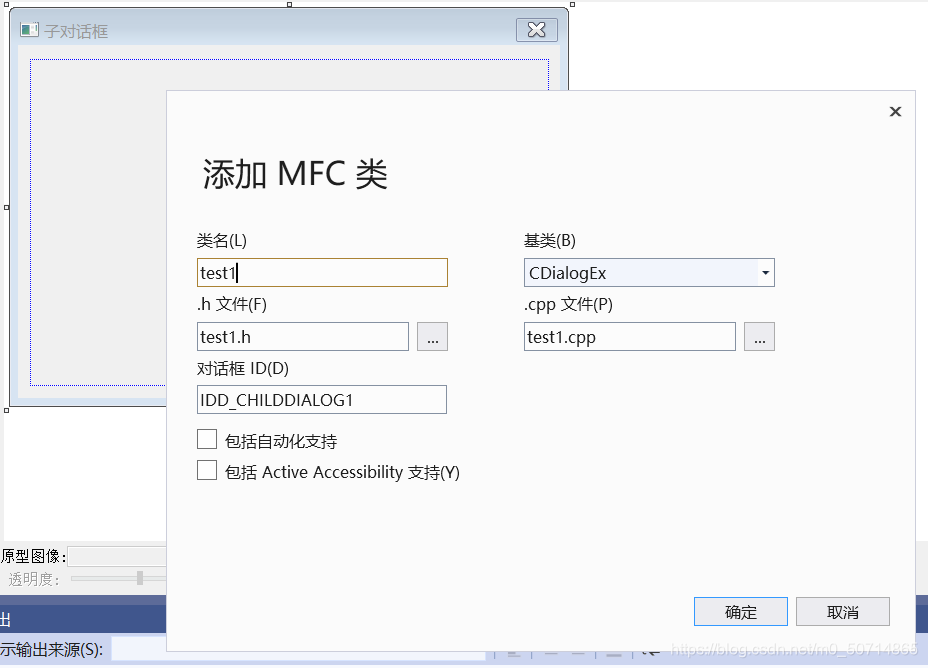Enable the 包括自动化支持 checkbox

tap(207, 440)
